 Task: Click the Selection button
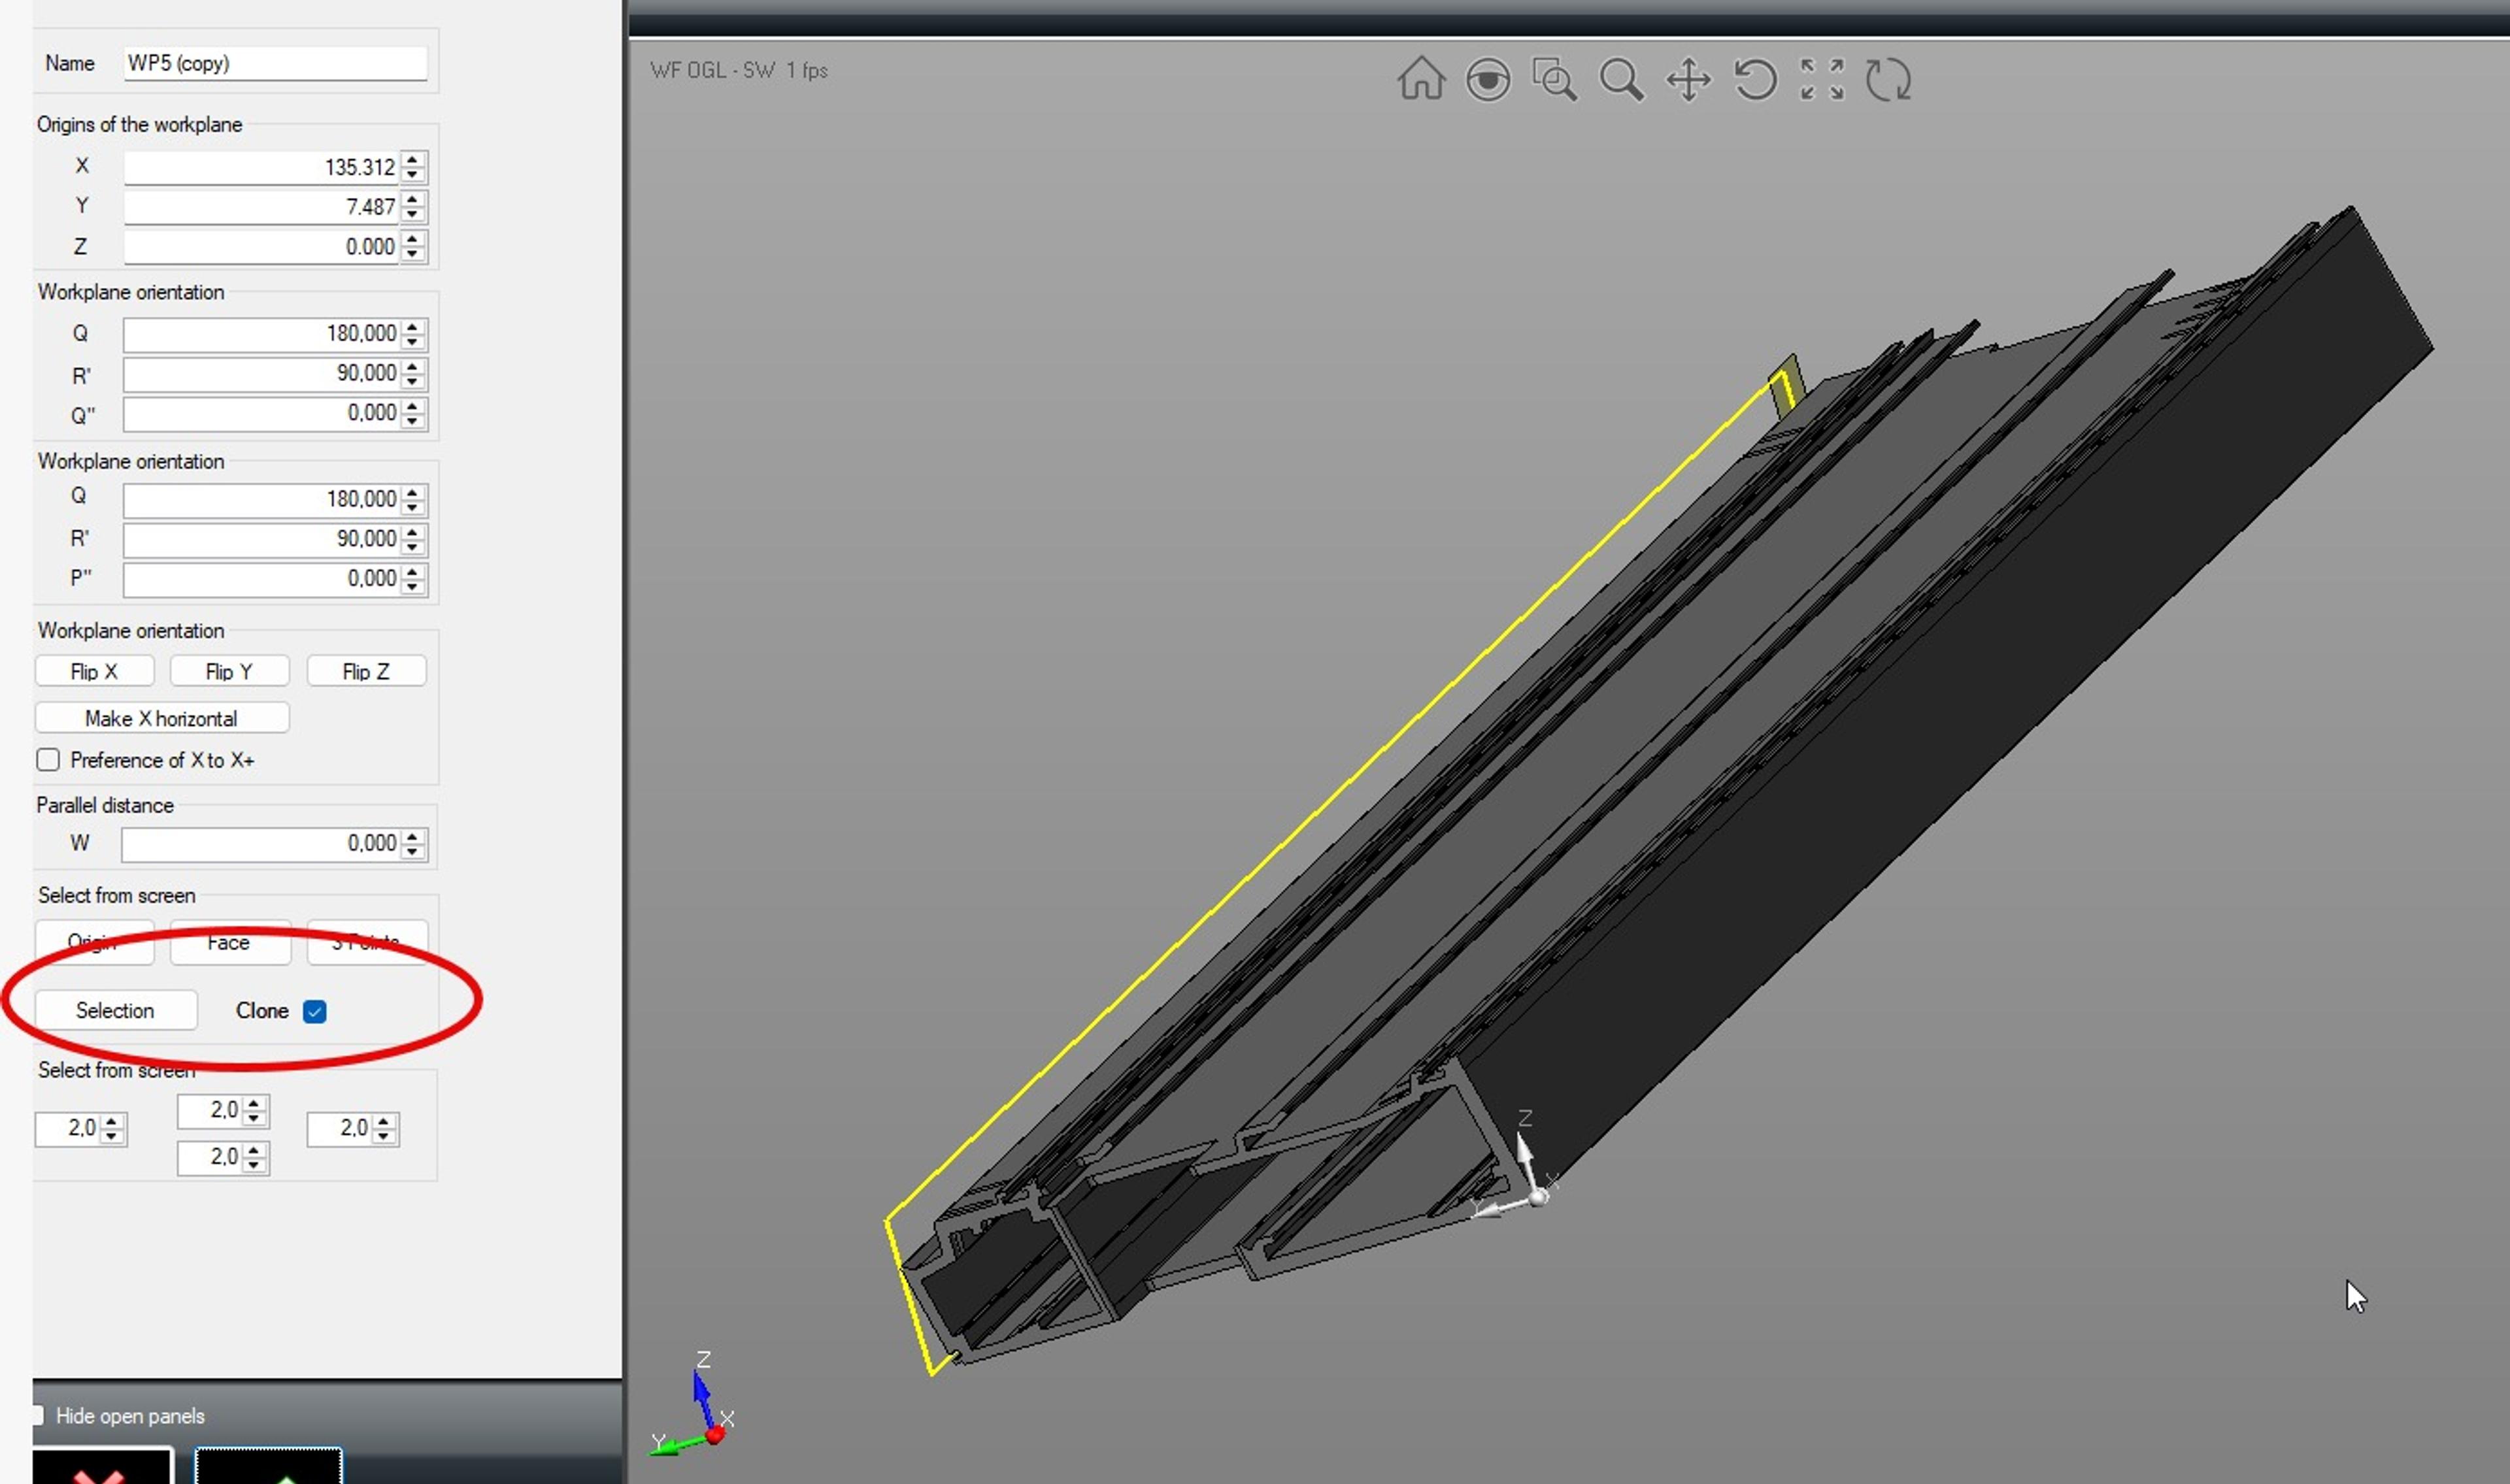point(115,1010)
